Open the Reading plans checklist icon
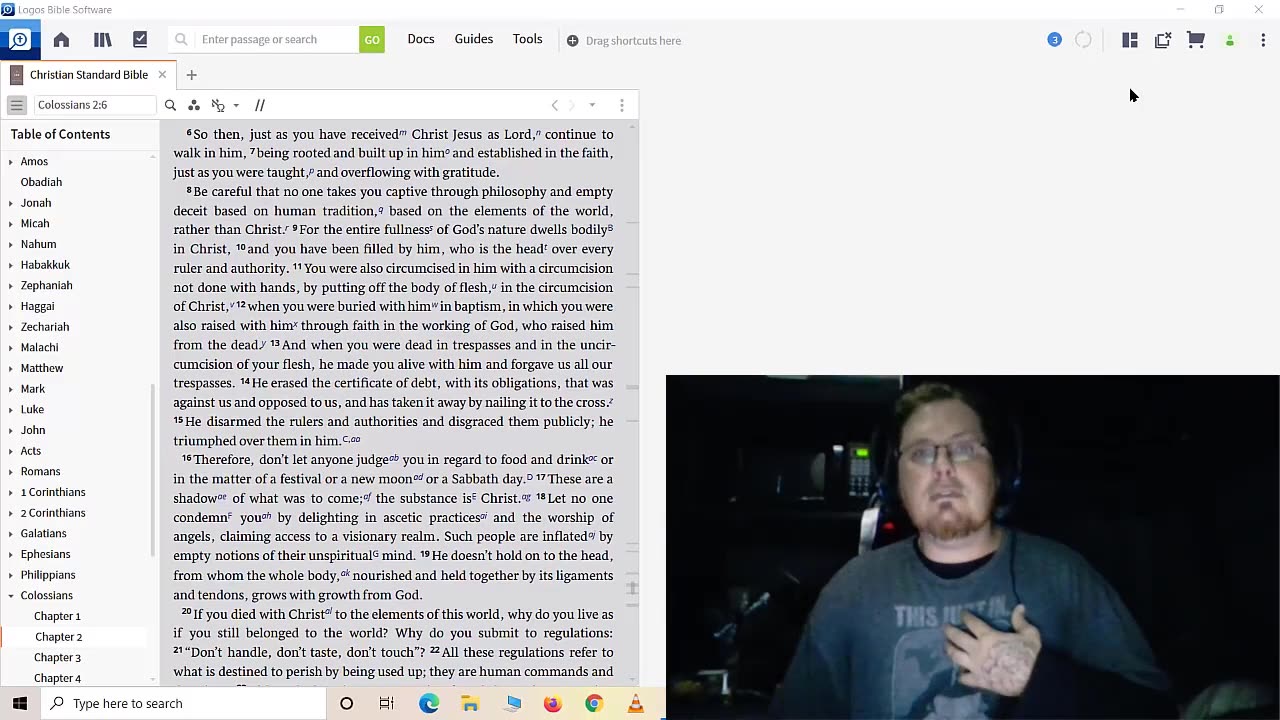Image resolution: width=1280 pixels, height=720 pixels. [140, 40]
